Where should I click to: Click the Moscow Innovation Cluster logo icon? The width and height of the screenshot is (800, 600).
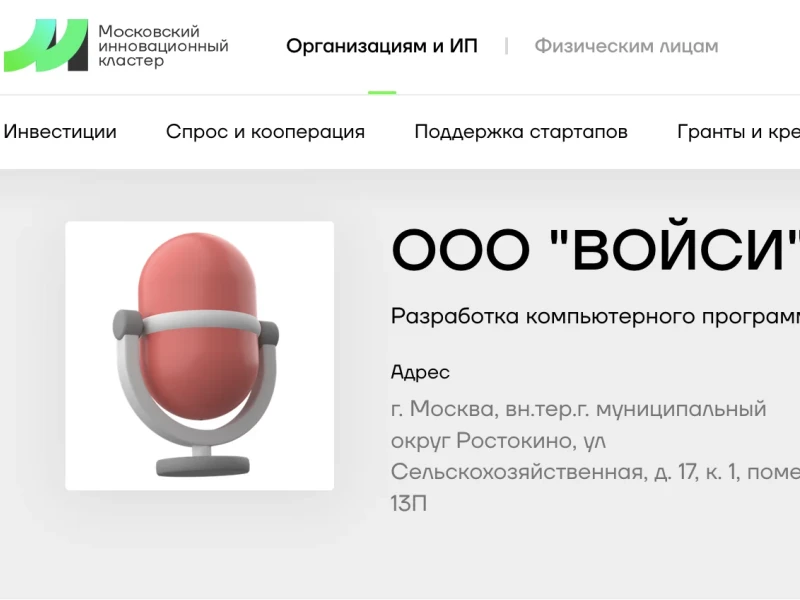(46, 45)
